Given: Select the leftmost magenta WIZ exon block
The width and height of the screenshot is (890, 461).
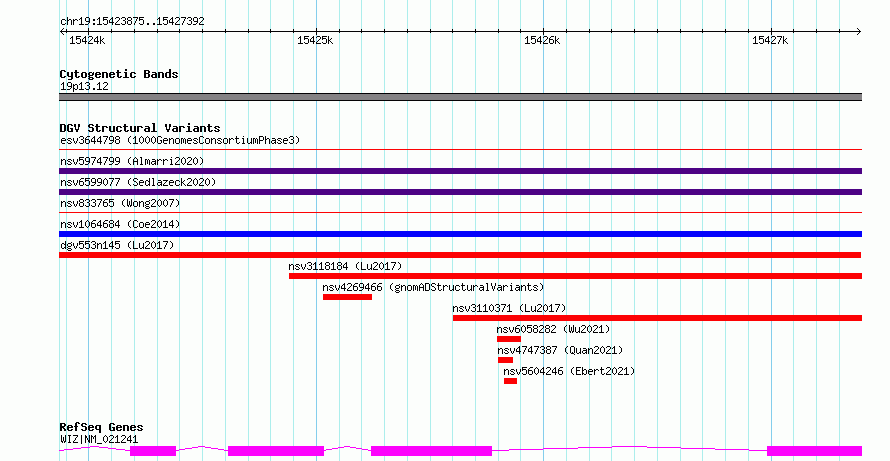Looking at the screenshot, I should tap(153, 451).
